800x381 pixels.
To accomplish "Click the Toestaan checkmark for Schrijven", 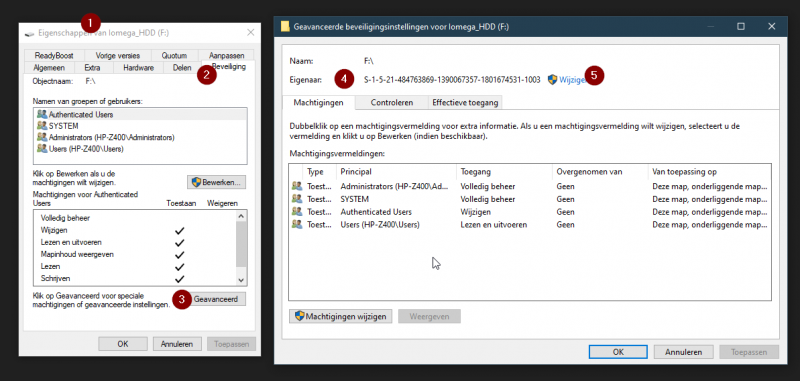I will pyautogui.click(x=179, y=279).
